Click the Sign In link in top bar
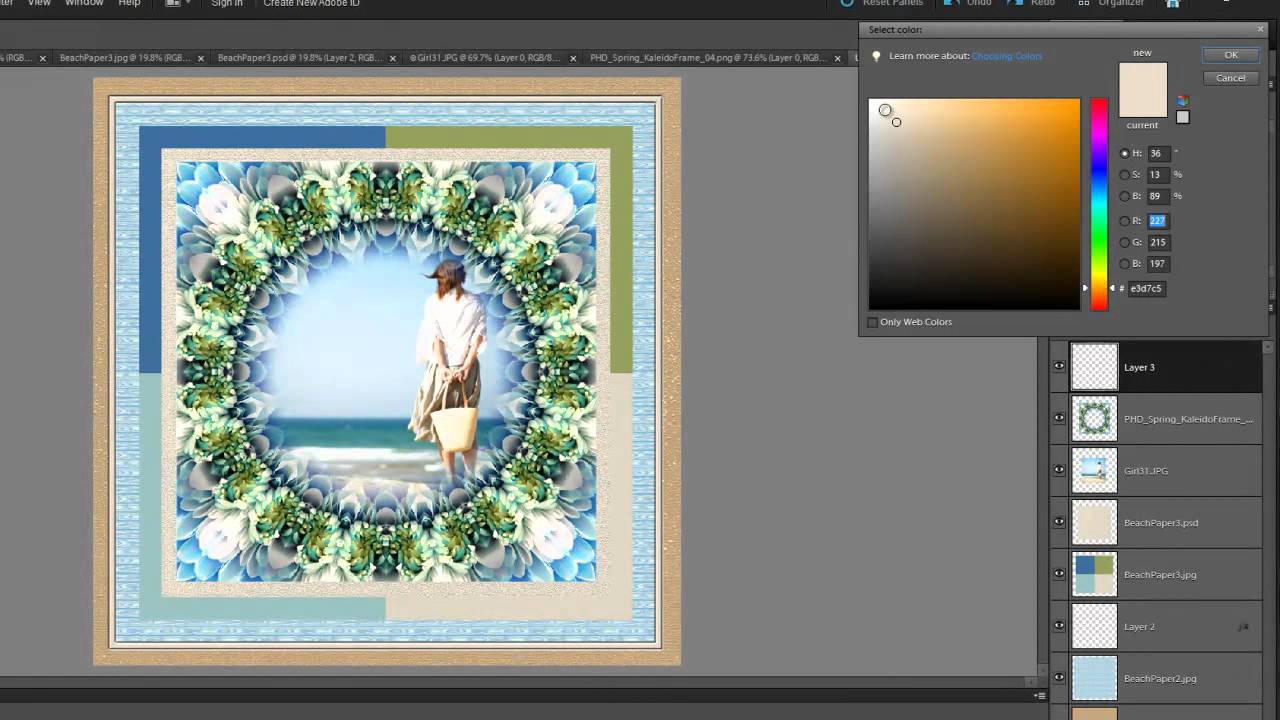The height and width of the screenshot is (720, 1280). tap(227, 3)
